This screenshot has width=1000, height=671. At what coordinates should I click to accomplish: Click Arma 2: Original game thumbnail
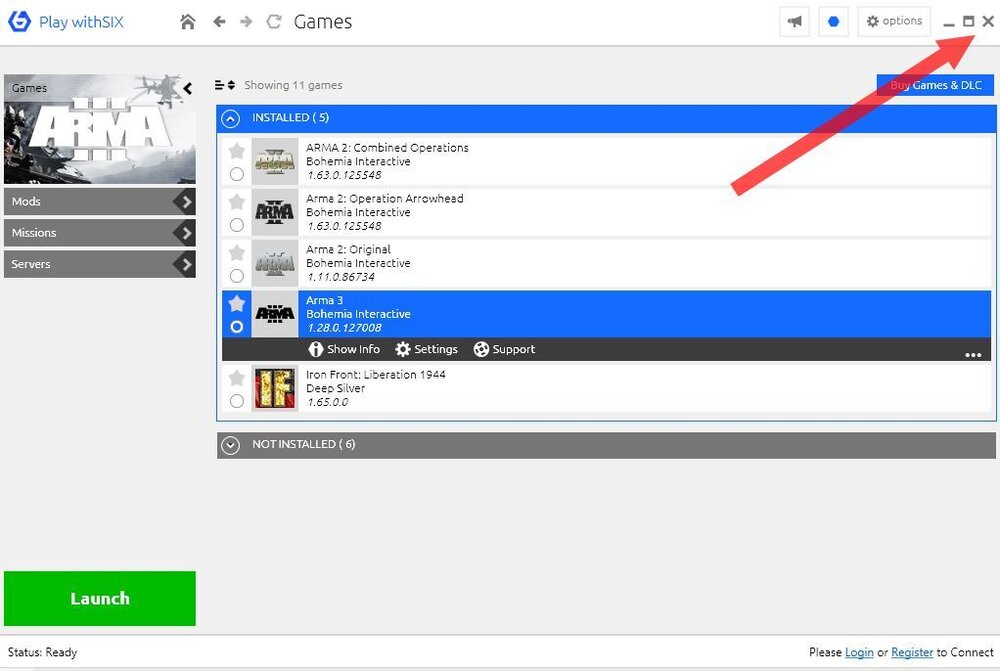tap(275, 263)
